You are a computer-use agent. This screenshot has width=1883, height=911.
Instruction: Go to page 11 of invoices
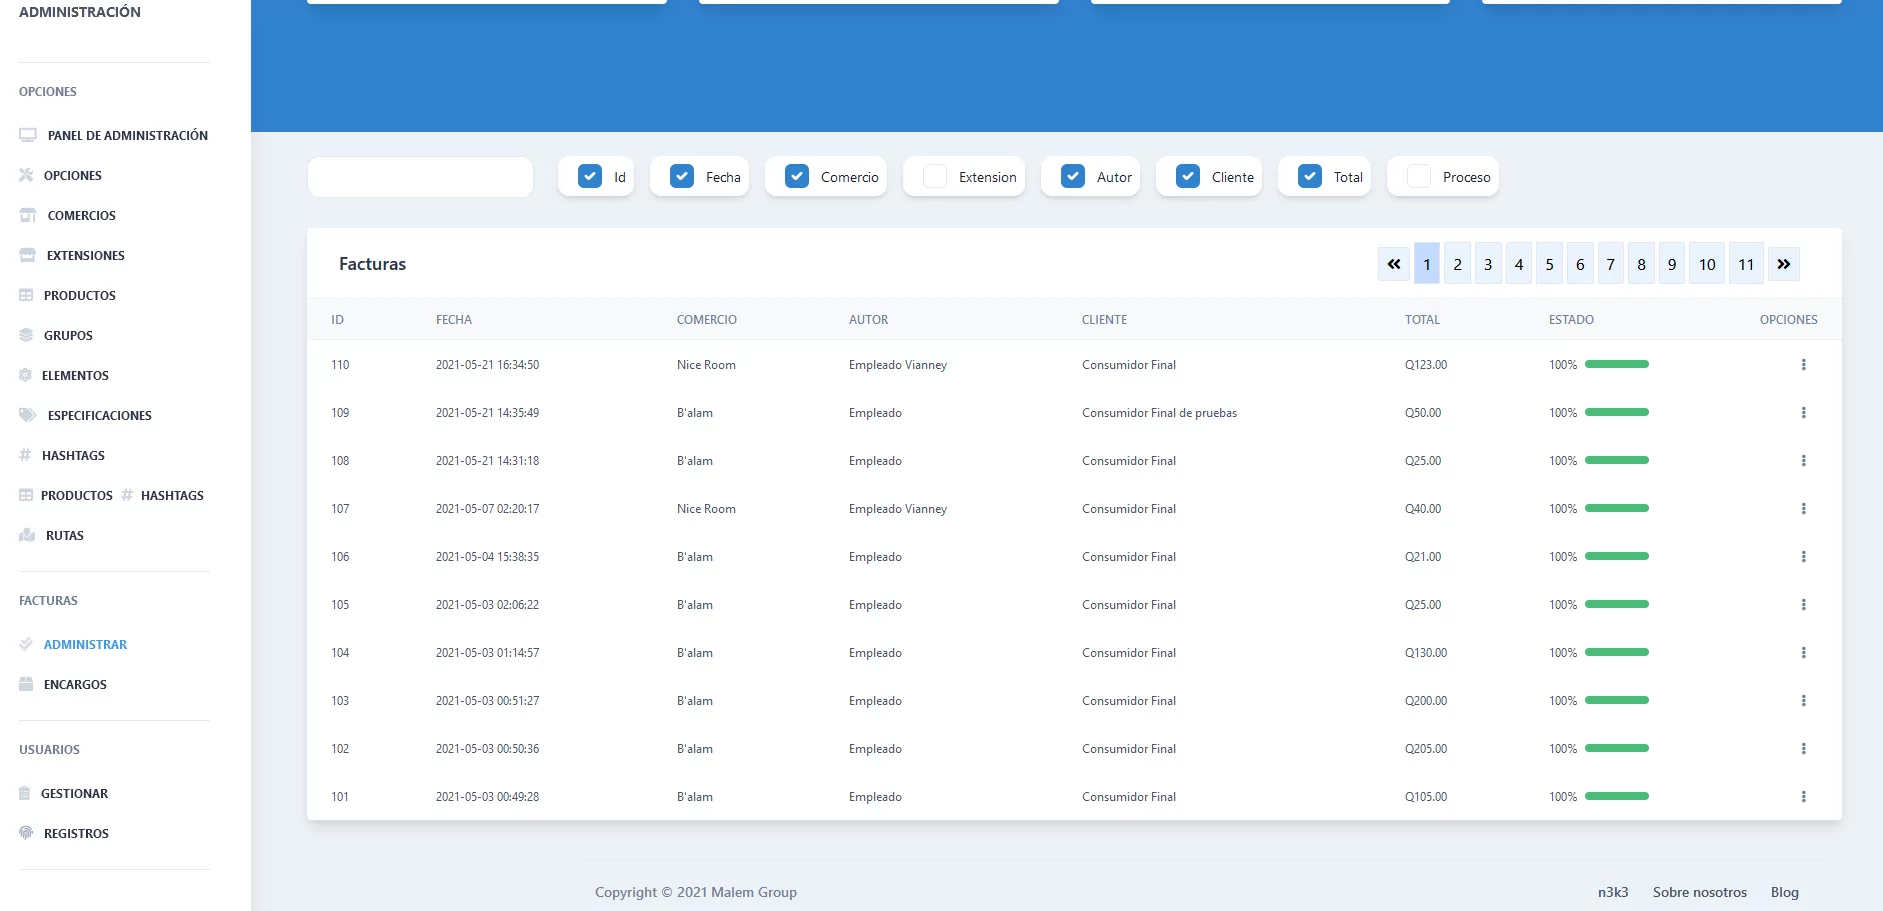pyautogui.click(x=1746, y=264)
